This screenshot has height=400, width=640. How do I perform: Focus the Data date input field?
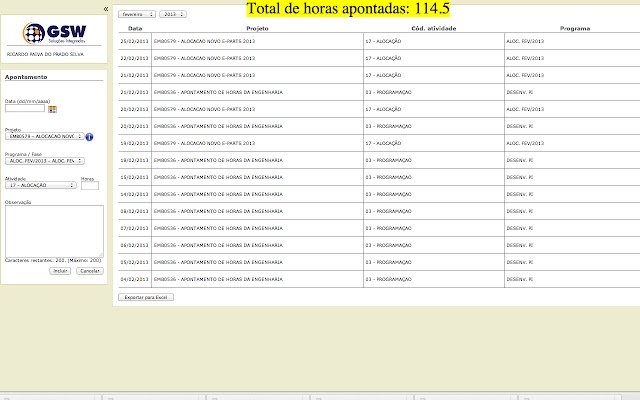(25, 108)
